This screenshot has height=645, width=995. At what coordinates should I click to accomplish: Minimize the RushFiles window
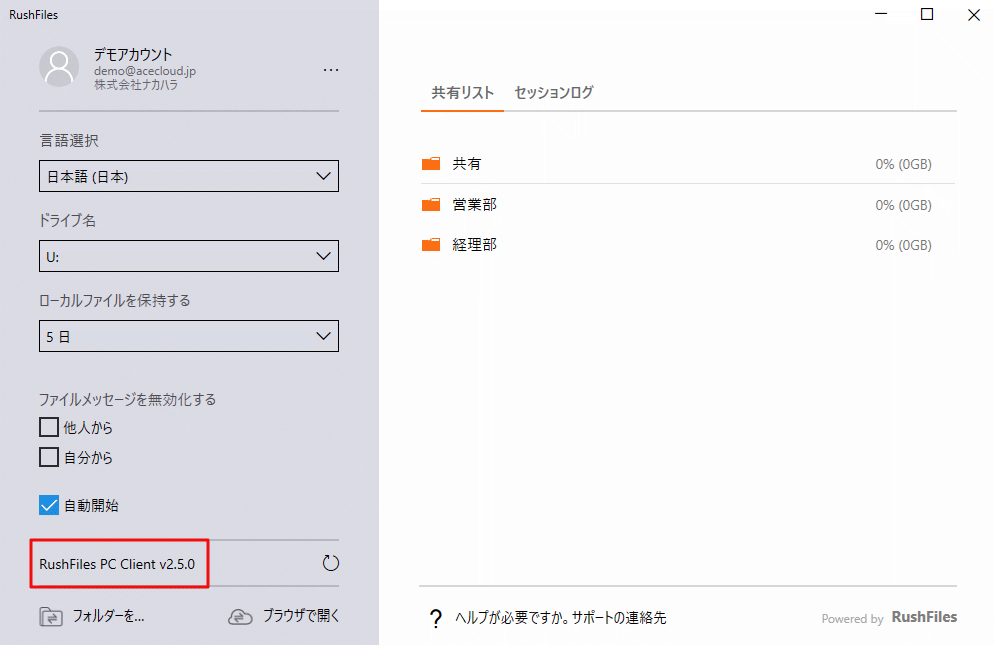pyautogui.click(x=881, y=14)
